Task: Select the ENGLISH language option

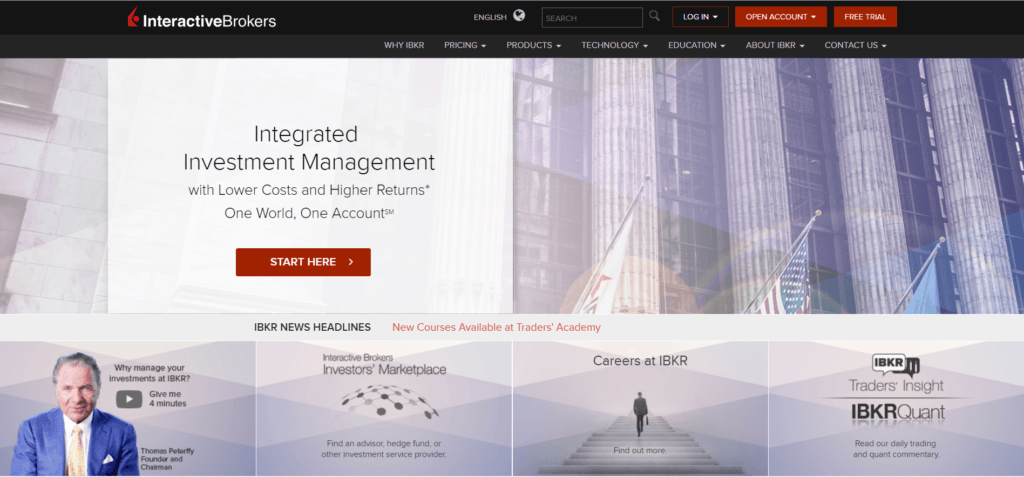Action: click(490, 18)
